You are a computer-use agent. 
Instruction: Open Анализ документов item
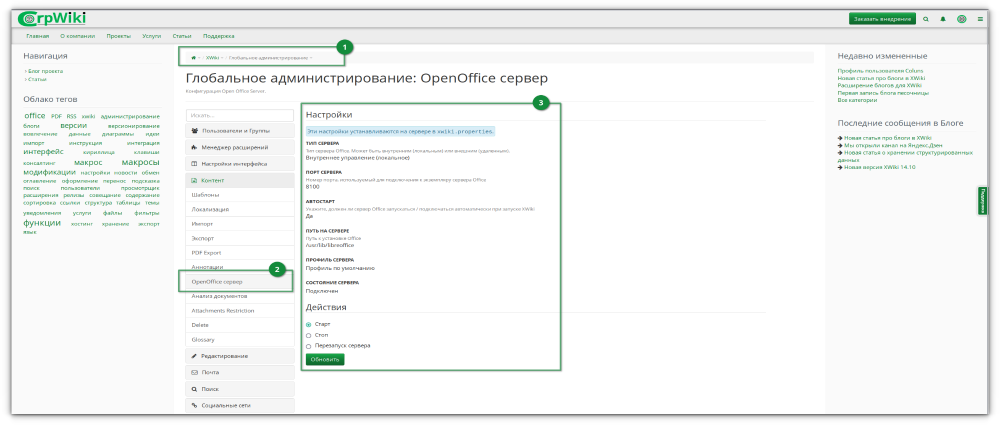point(240,296)
